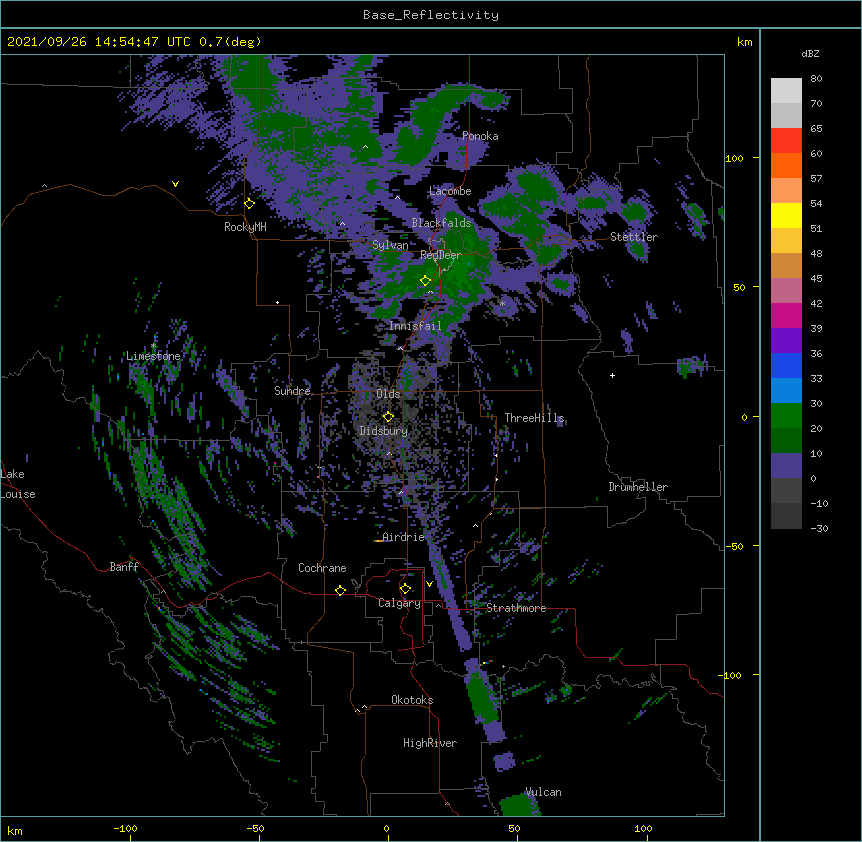
Task: Click the ThreeHills label
Action: point(534,418)
